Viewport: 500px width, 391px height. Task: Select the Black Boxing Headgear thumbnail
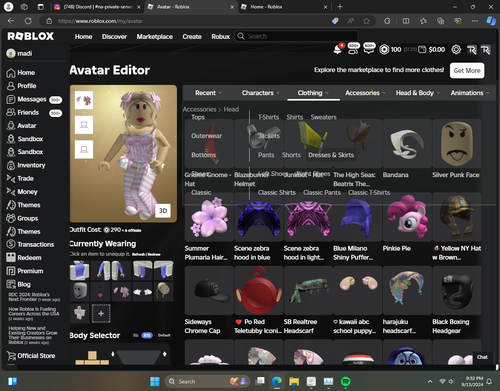point(457,290)
